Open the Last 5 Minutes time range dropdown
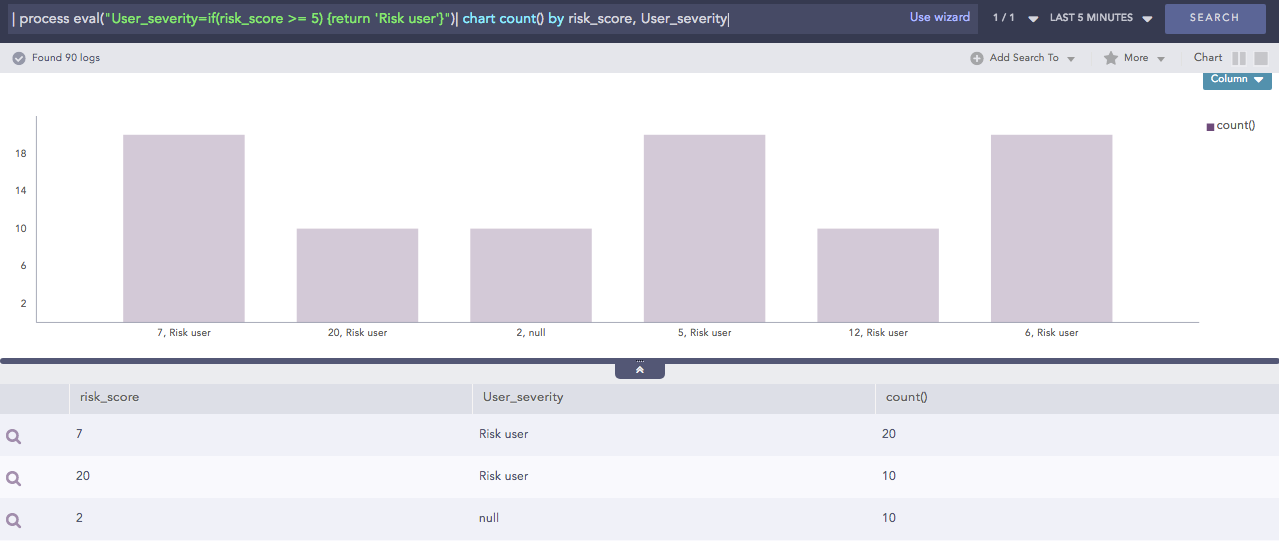Screen dimensions: 1279x541 point(1100,18)
